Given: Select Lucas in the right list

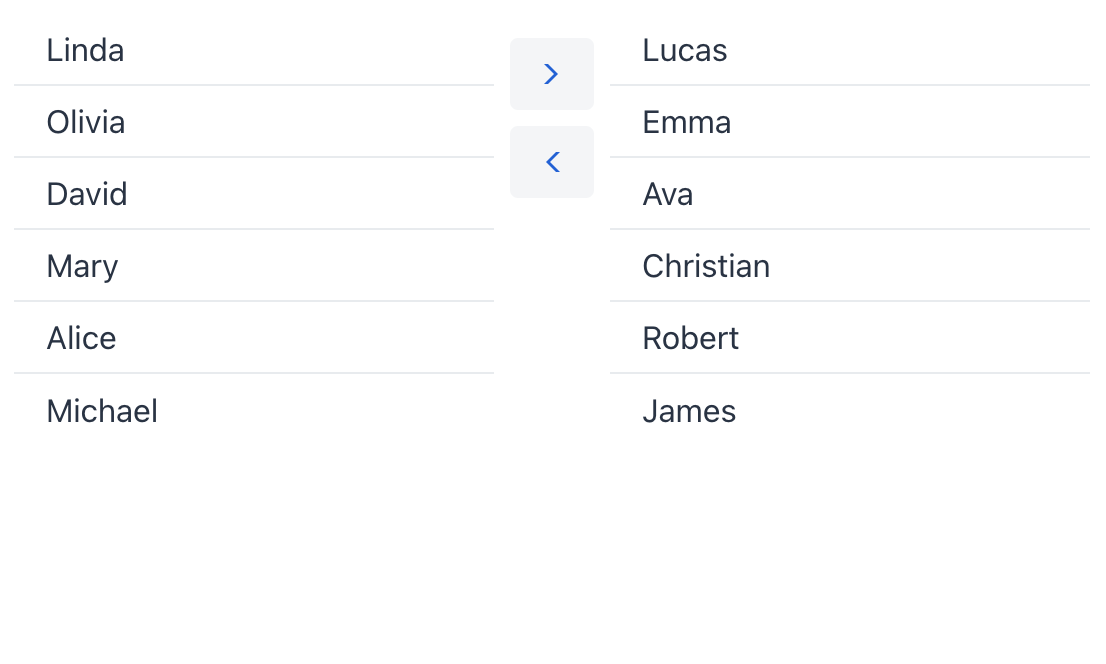Looking at the screenshot, I should (685, 50).
